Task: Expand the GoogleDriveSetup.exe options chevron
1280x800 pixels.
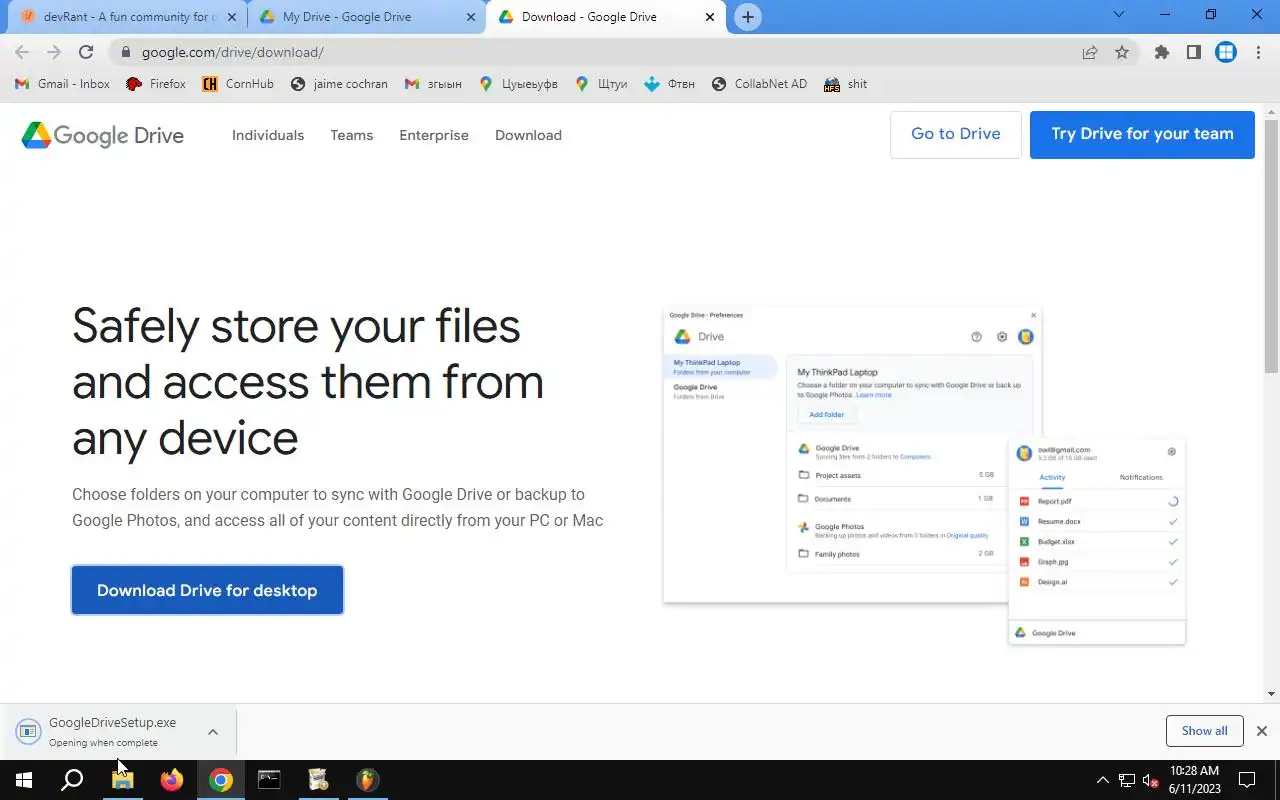Action: coord(213,732)
